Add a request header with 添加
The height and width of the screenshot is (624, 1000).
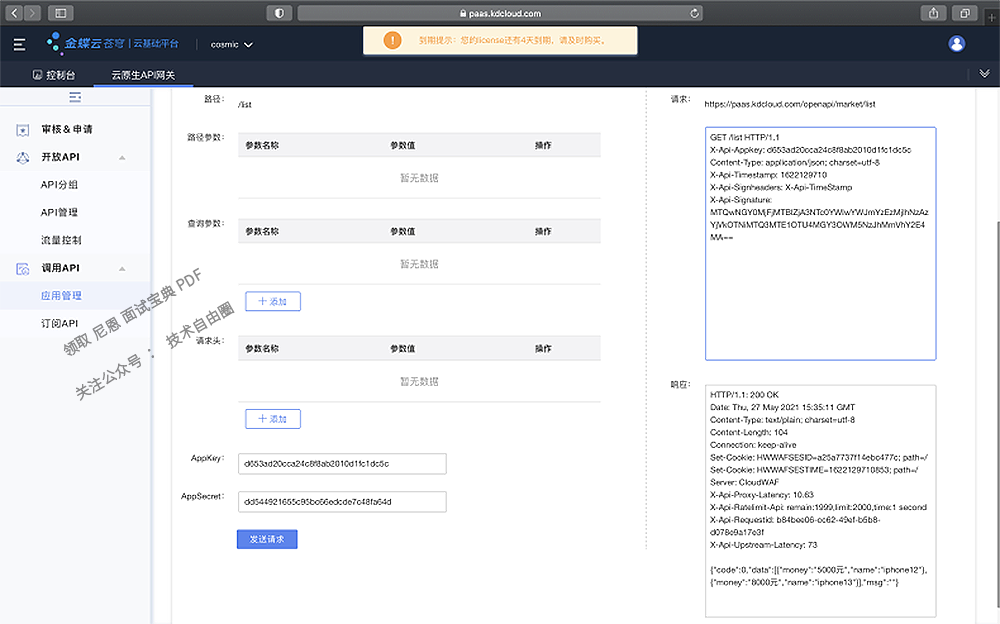[273, 419]
